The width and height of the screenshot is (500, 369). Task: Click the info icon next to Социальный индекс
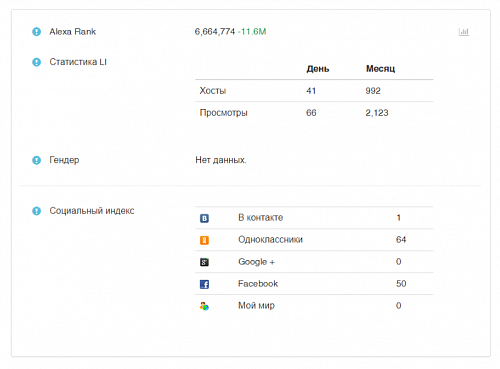[x=36, y=211]
